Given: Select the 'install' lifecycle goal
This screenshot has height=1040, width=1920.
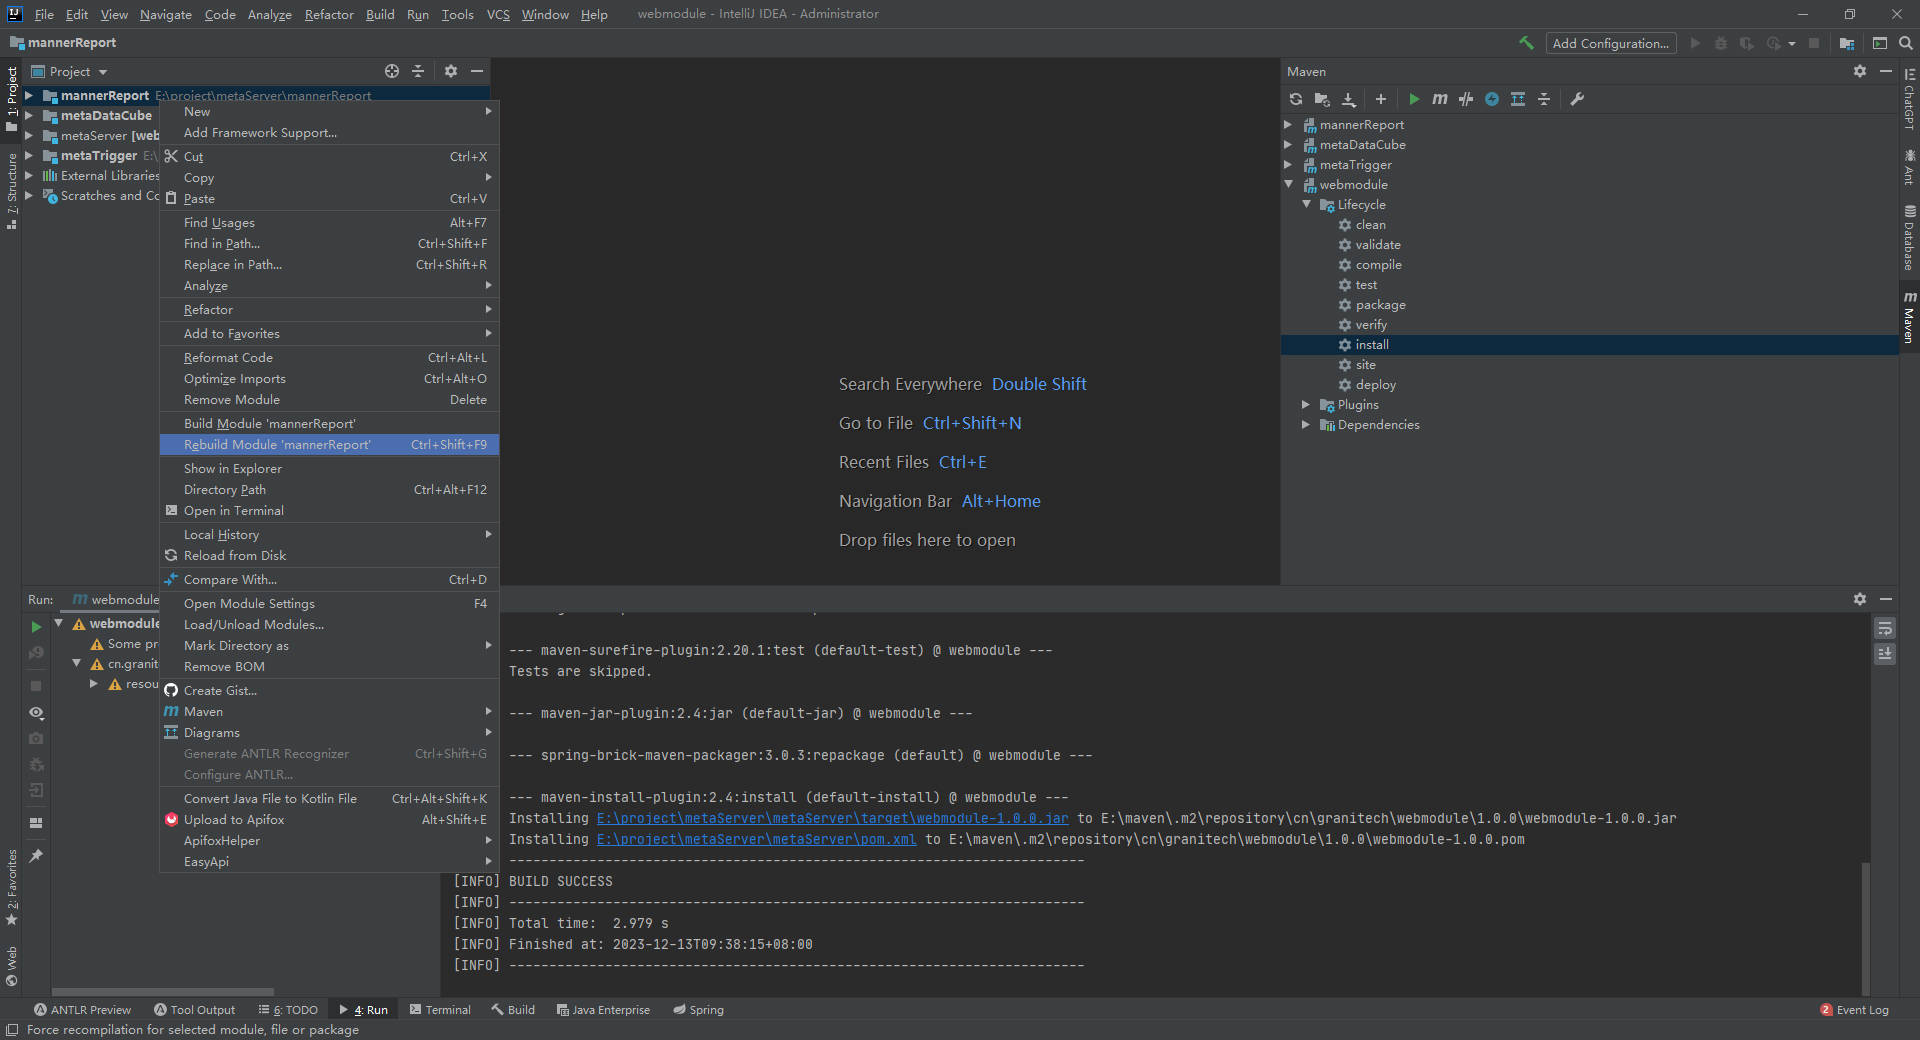Looking at the screenshot, I should click(1590, 345).
